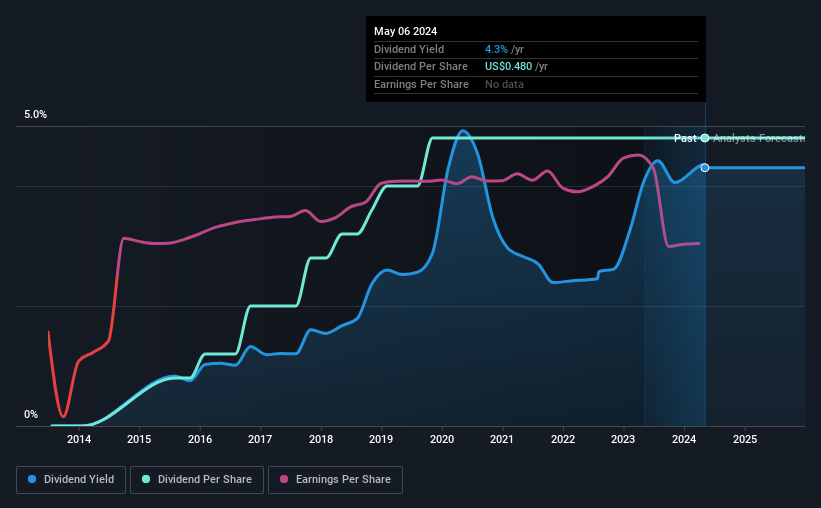Select the 2025 axis label
Screen dimensions: 821x508
[745, 439]
